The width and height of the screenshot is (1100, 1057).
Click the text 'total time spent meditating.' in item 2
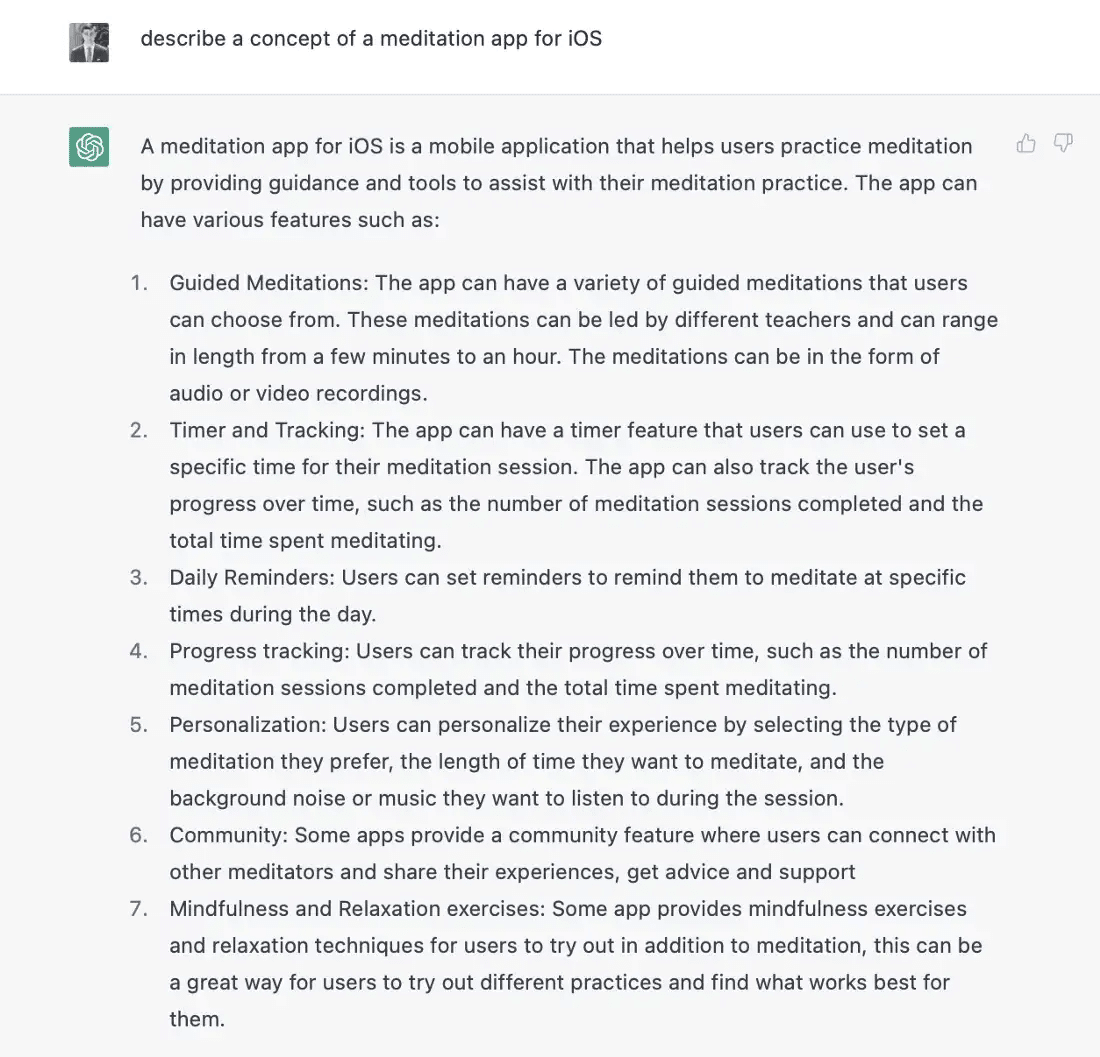[x=305, y=541]
